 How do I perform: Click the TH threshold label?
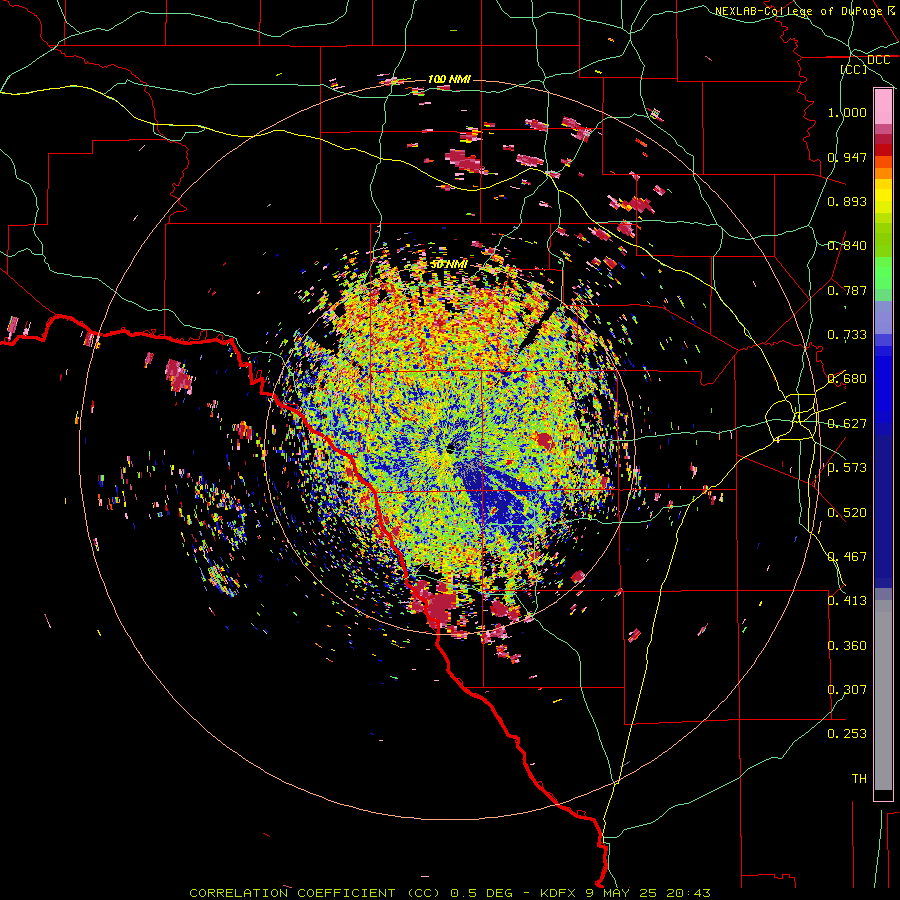pos(859,779)
